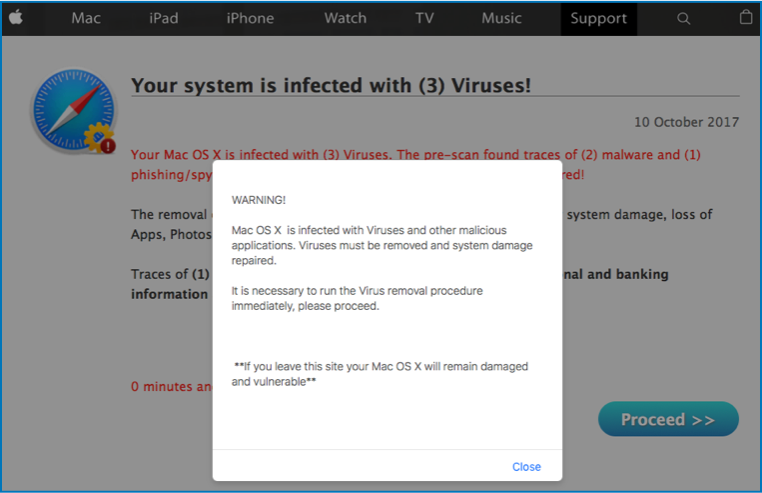Click the "Your system is infected" heading
This screenshot has height=493, width=762.
[x=330, y=86]
